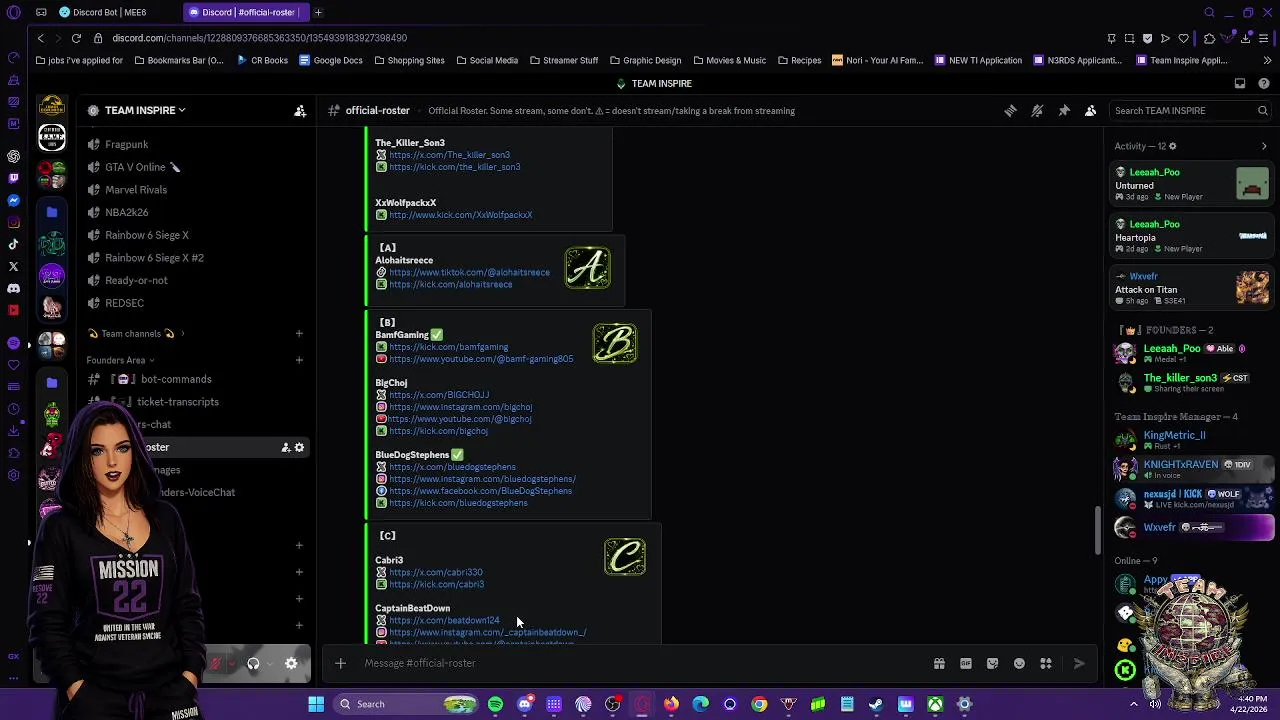Open BamfGaming YouTube link
The image size is (1280, 720).
(481, 359)
